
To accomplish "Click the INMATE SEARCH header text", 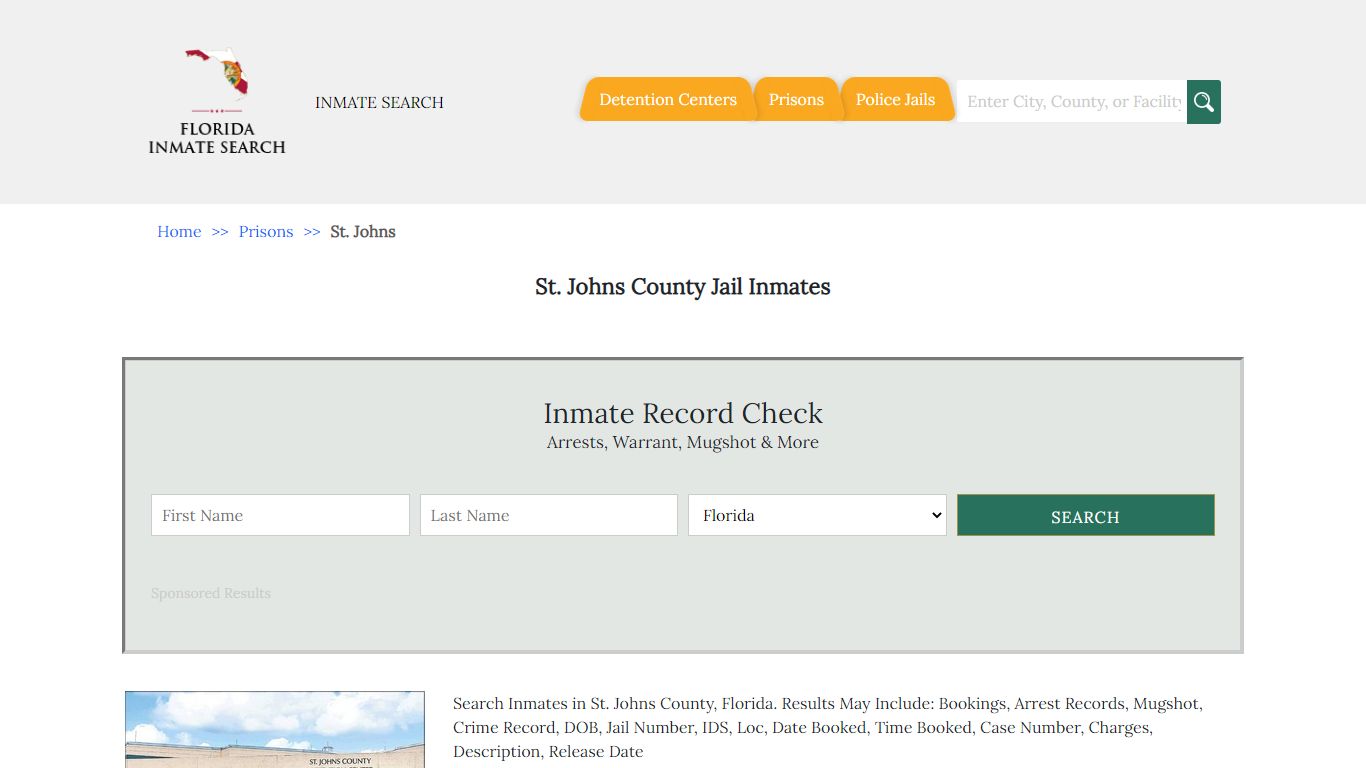I will 379,102.
